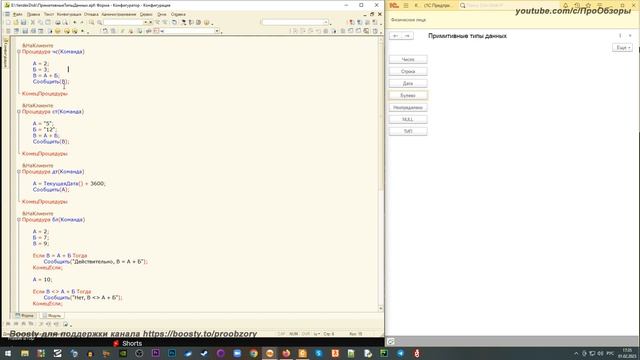The width and height of the screenshot is (640, 360).
Task: Click the notifications bell icon in 1C Enterprise
Action: (565, 5)
